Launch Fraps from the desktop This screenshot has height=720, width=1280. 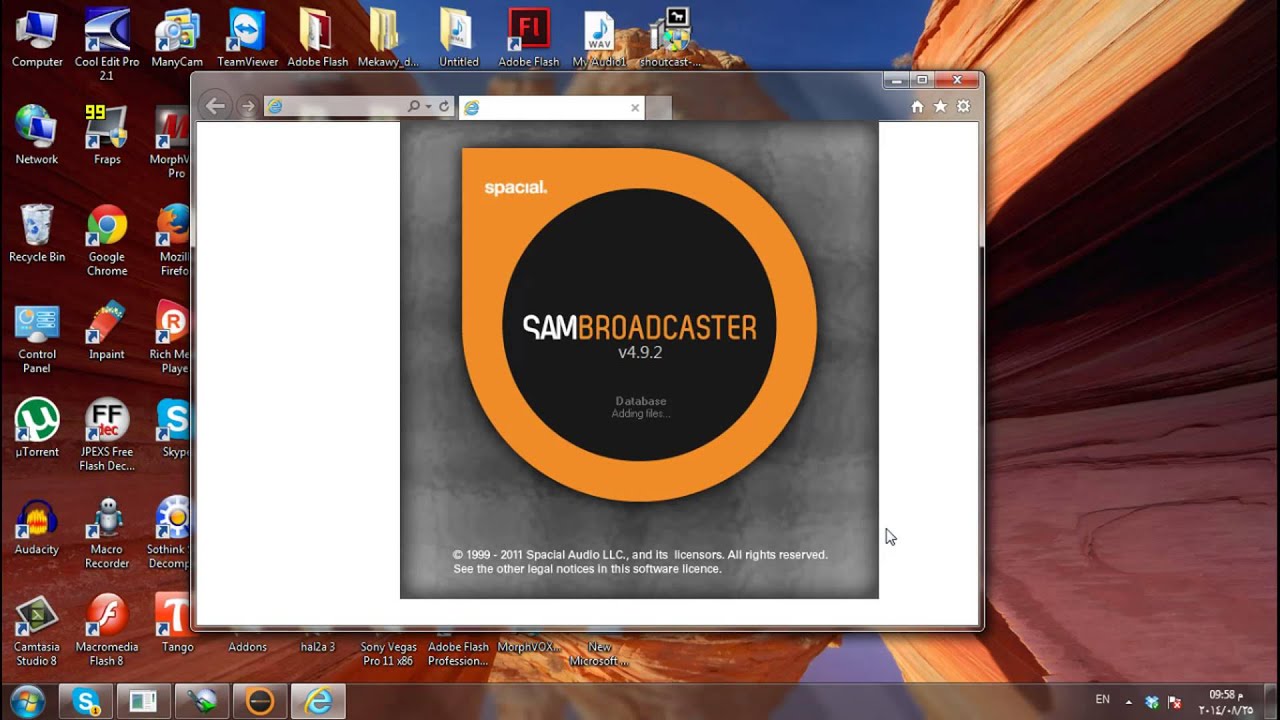(x=107, y=135)
